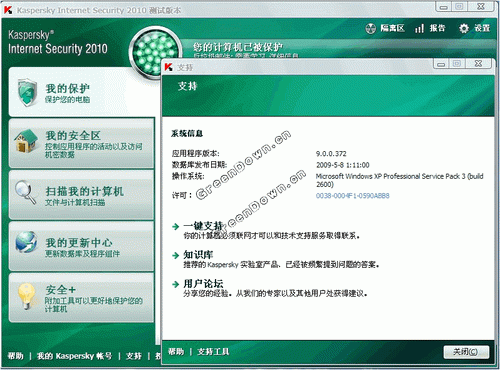Minimize the main Kaspersky window
The image size is (500, 370).
tap(444, 7)
